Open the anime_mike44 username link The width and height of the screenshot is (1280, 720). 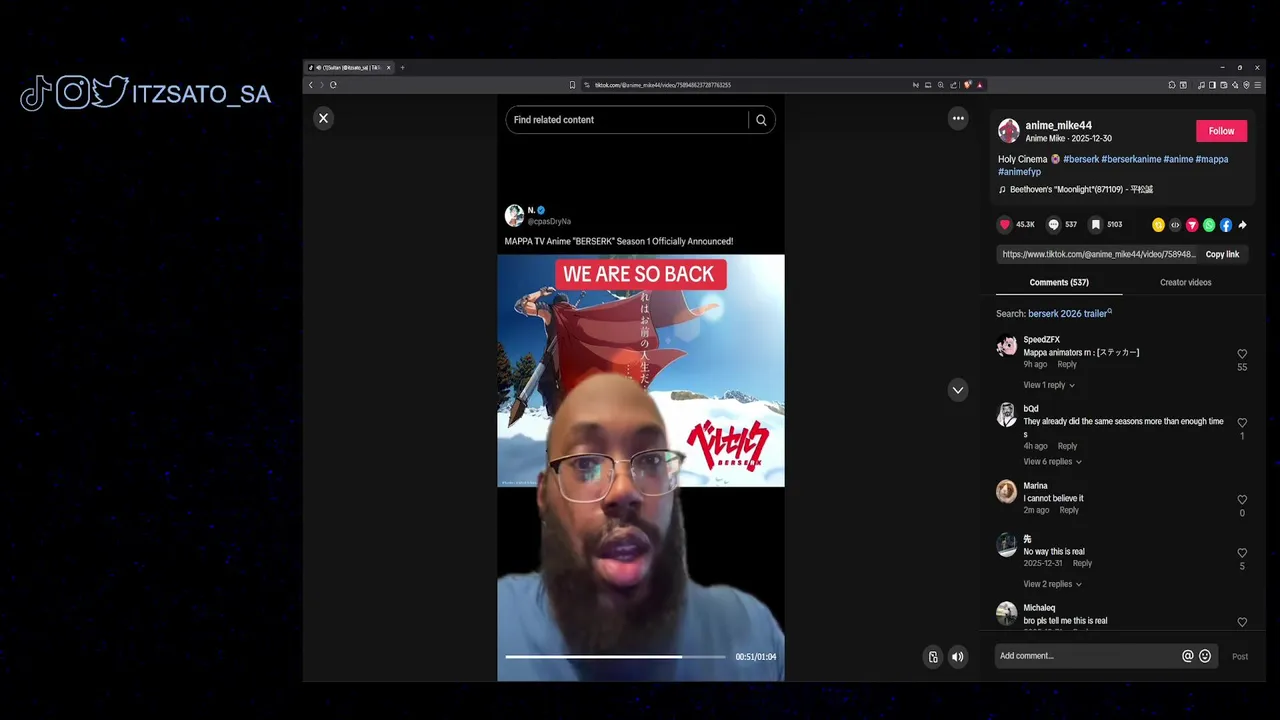[1058, 126]
